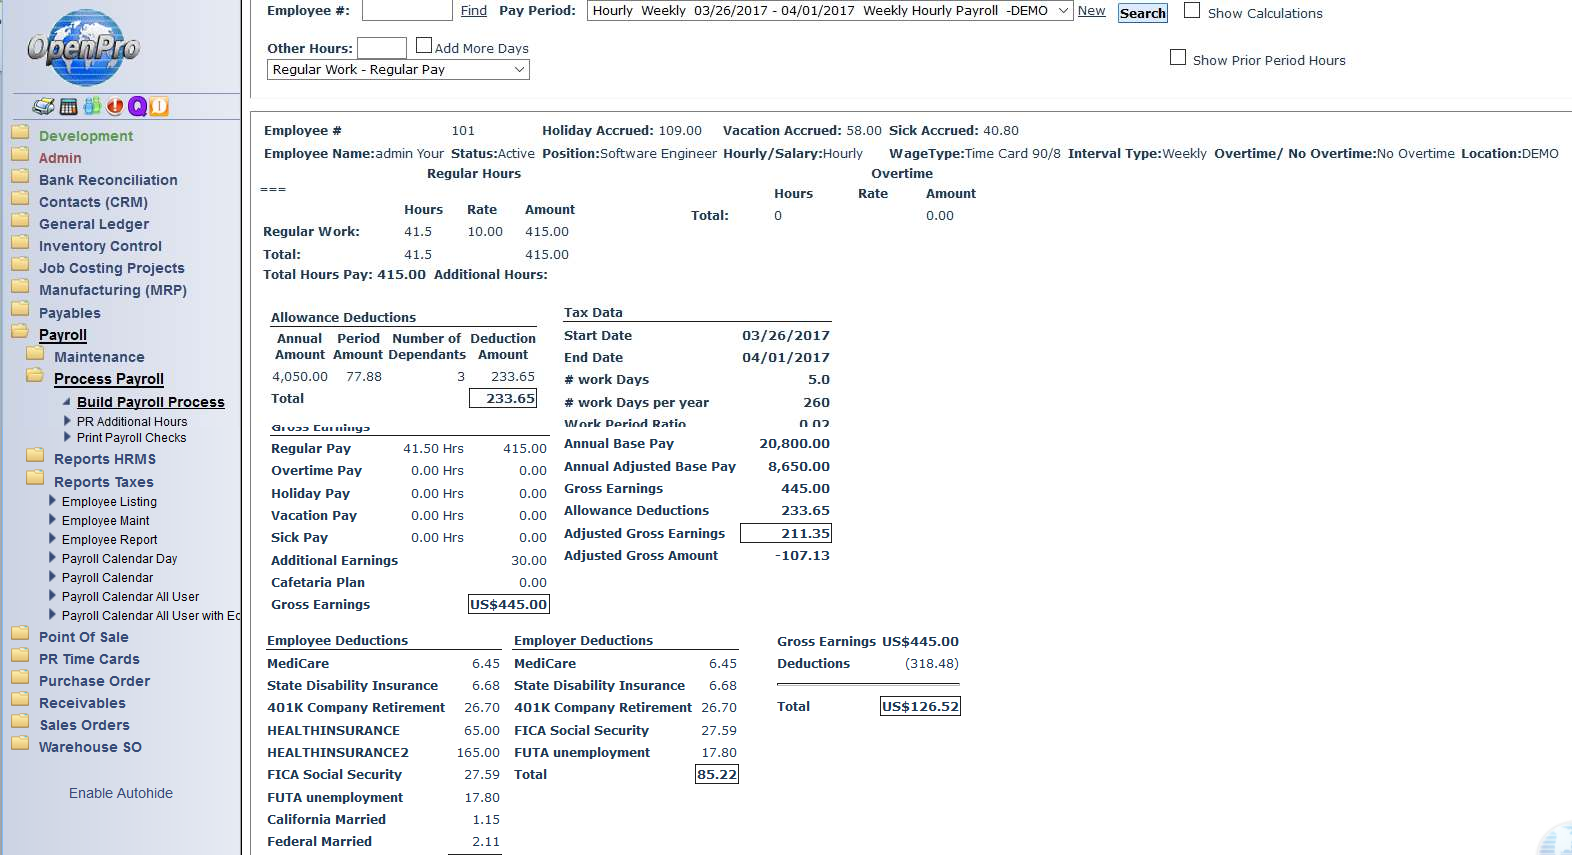Image resolution: width=1572 pixels, height=855 pixels.
Task: Click the Search button
Action: tap(1142, 13)
